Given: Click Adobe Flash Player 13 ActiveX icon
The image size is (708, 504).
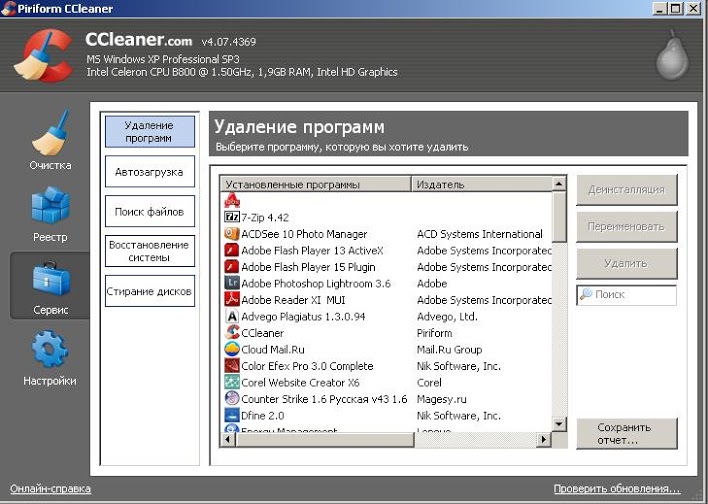Looking at the screenshot, I should 232,250.
